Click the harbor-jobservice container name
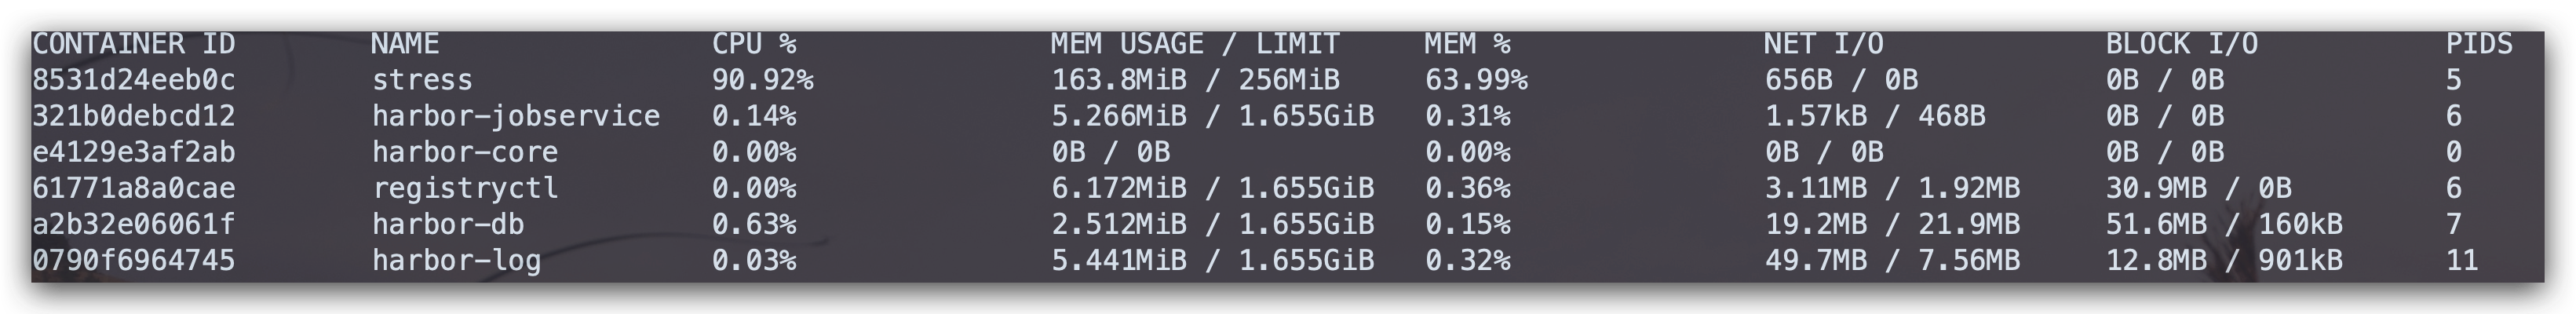The height and width of the screenshot is (314, 2576). tap(516, 116)
